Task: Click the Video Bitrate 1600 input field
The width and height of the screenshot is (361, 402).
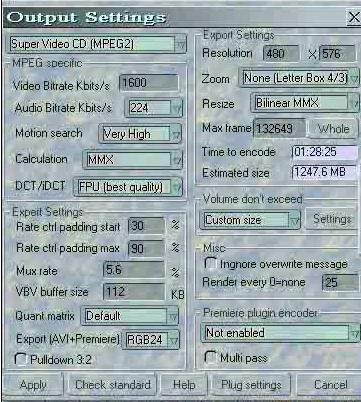Action: (x=149, y=83)
